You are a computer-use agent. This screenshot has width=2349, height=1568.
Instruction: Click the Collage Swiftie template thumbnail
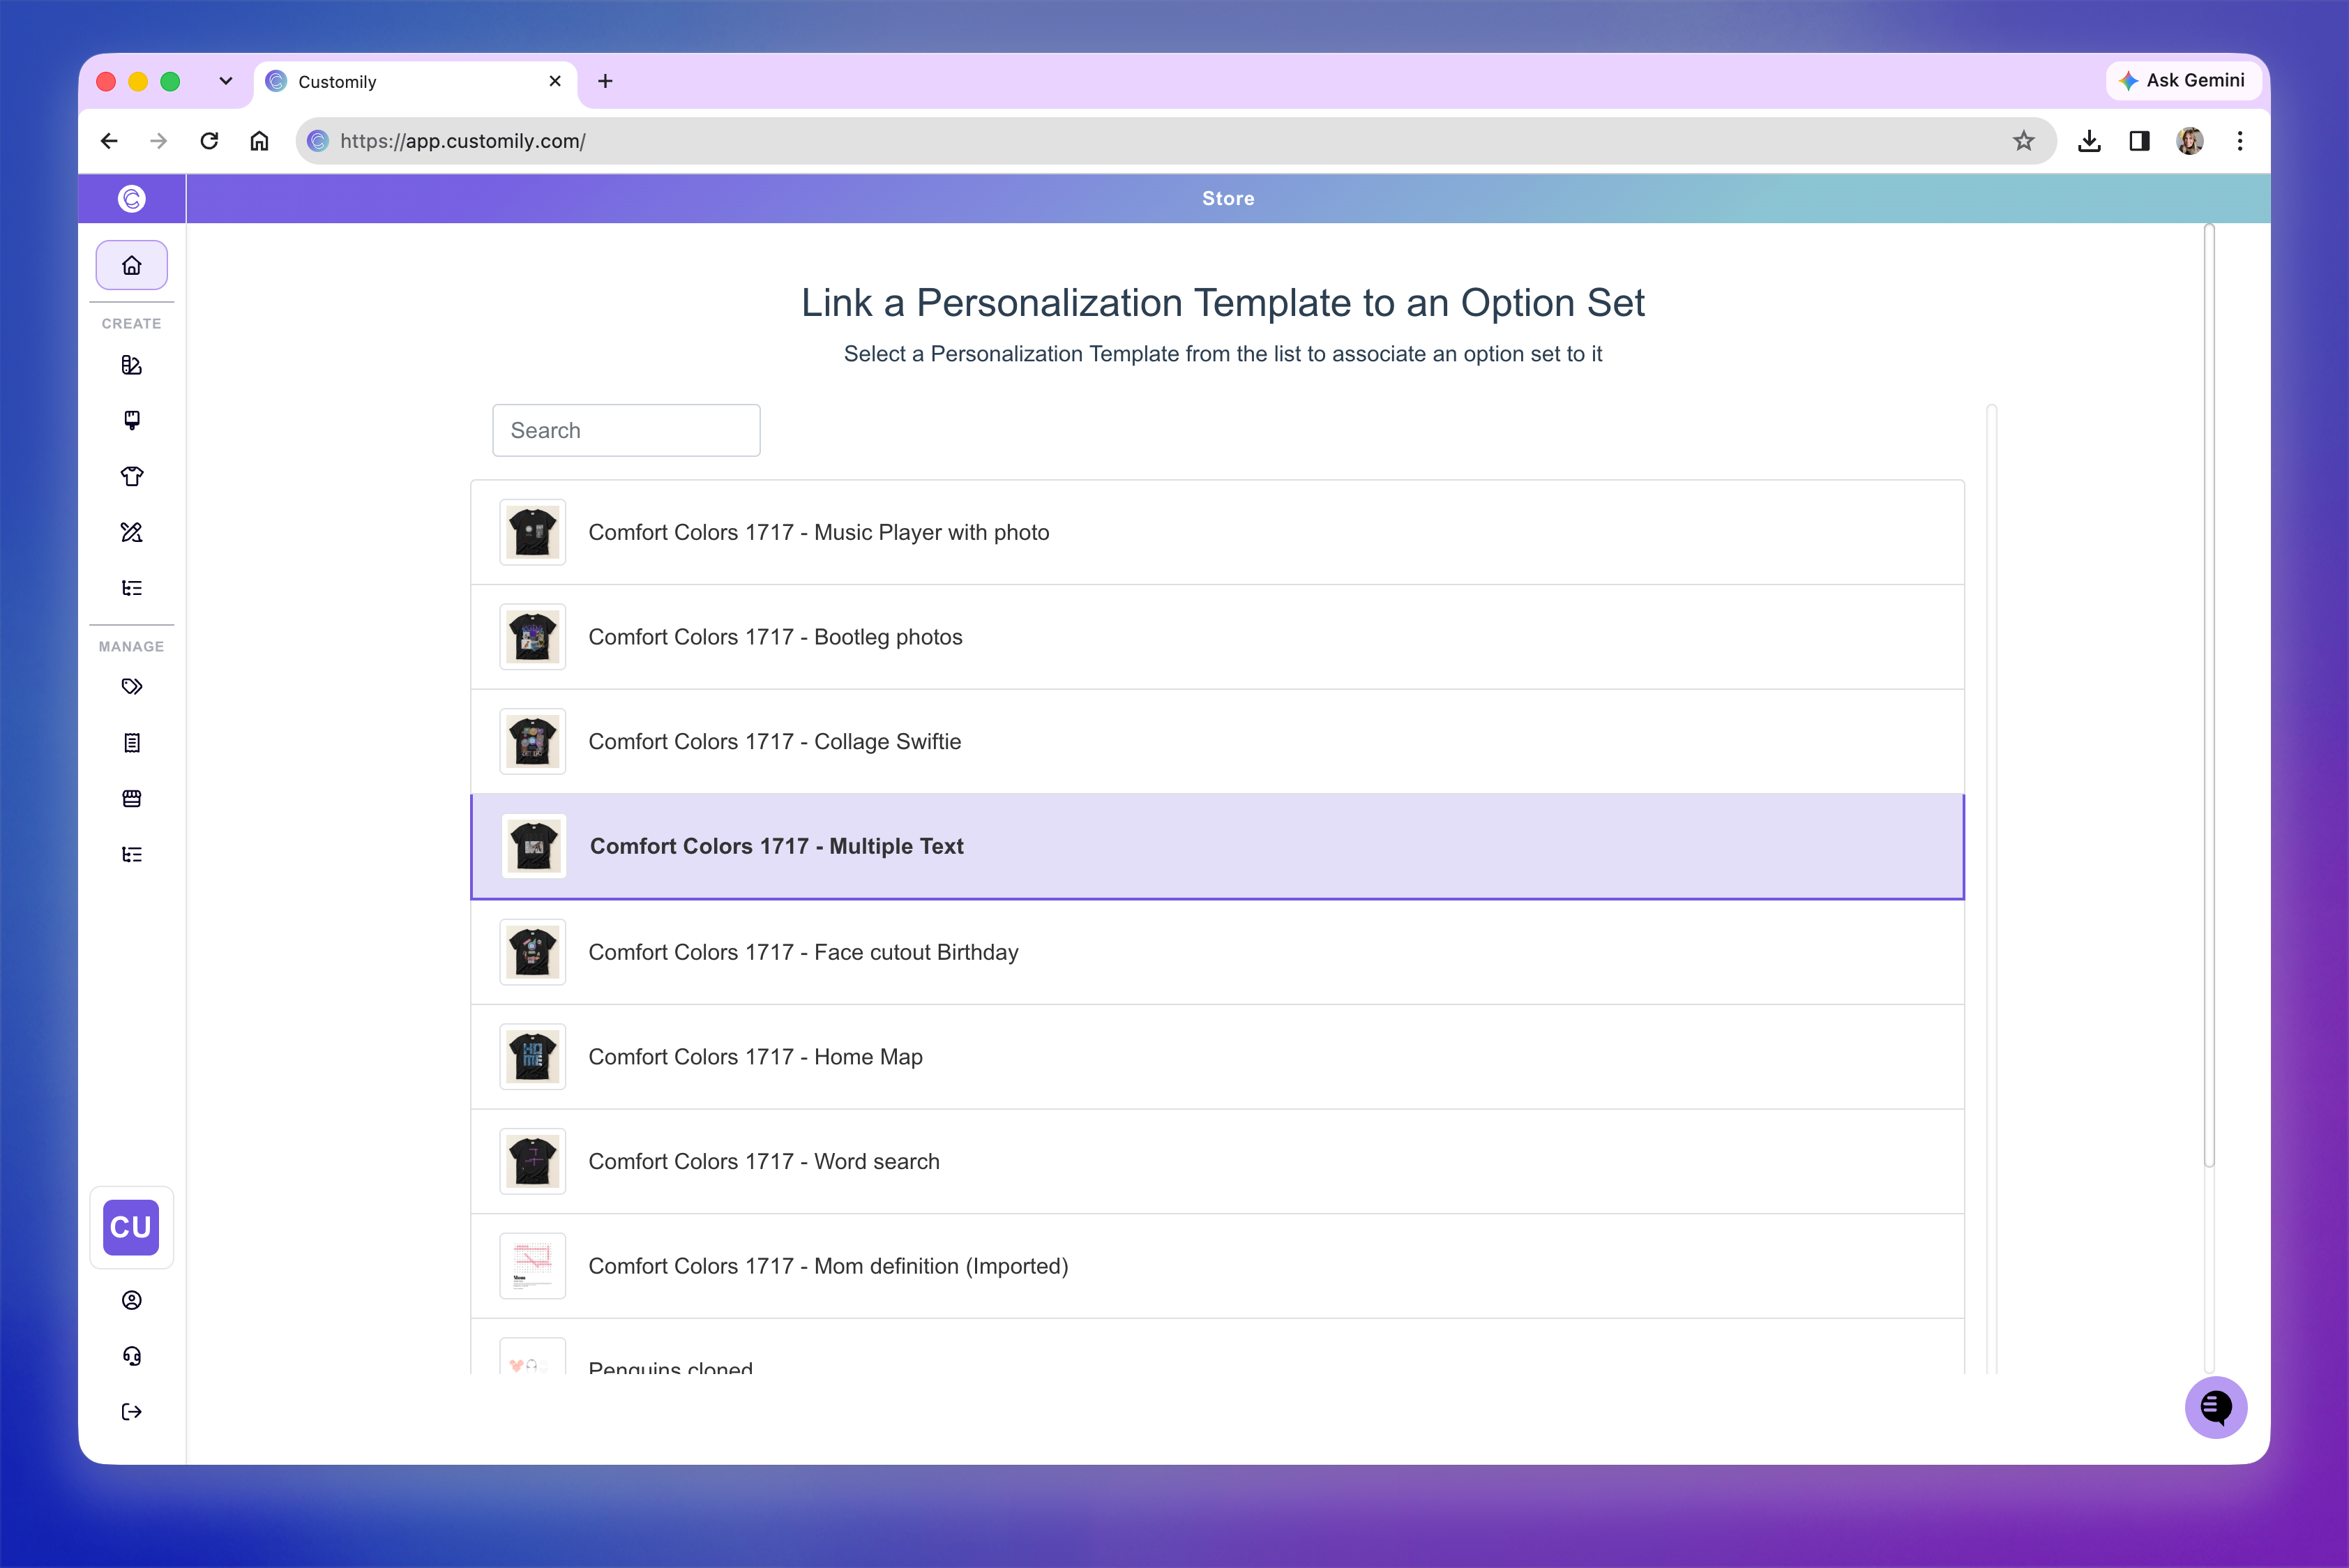tap(533, 741)
